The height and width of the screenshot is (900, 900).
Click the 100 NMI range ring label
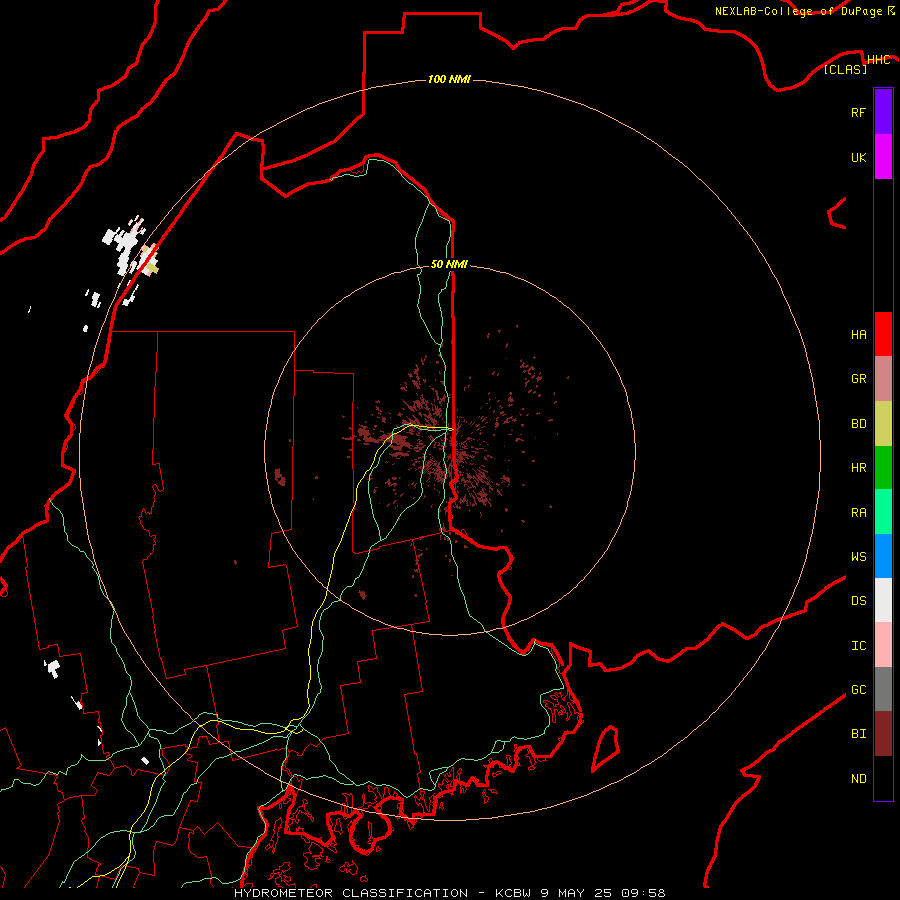pos(449,79)
